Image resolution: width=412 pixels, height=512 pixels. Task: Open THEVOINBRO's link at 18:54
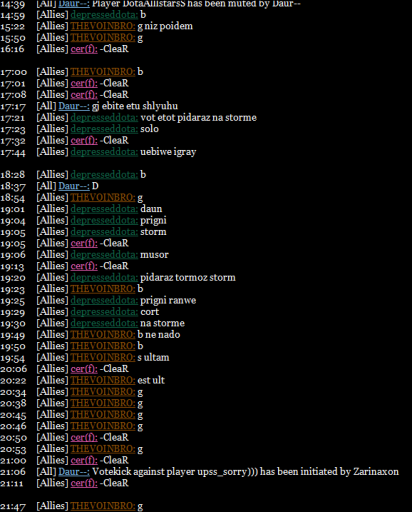[x=103, y=198]
